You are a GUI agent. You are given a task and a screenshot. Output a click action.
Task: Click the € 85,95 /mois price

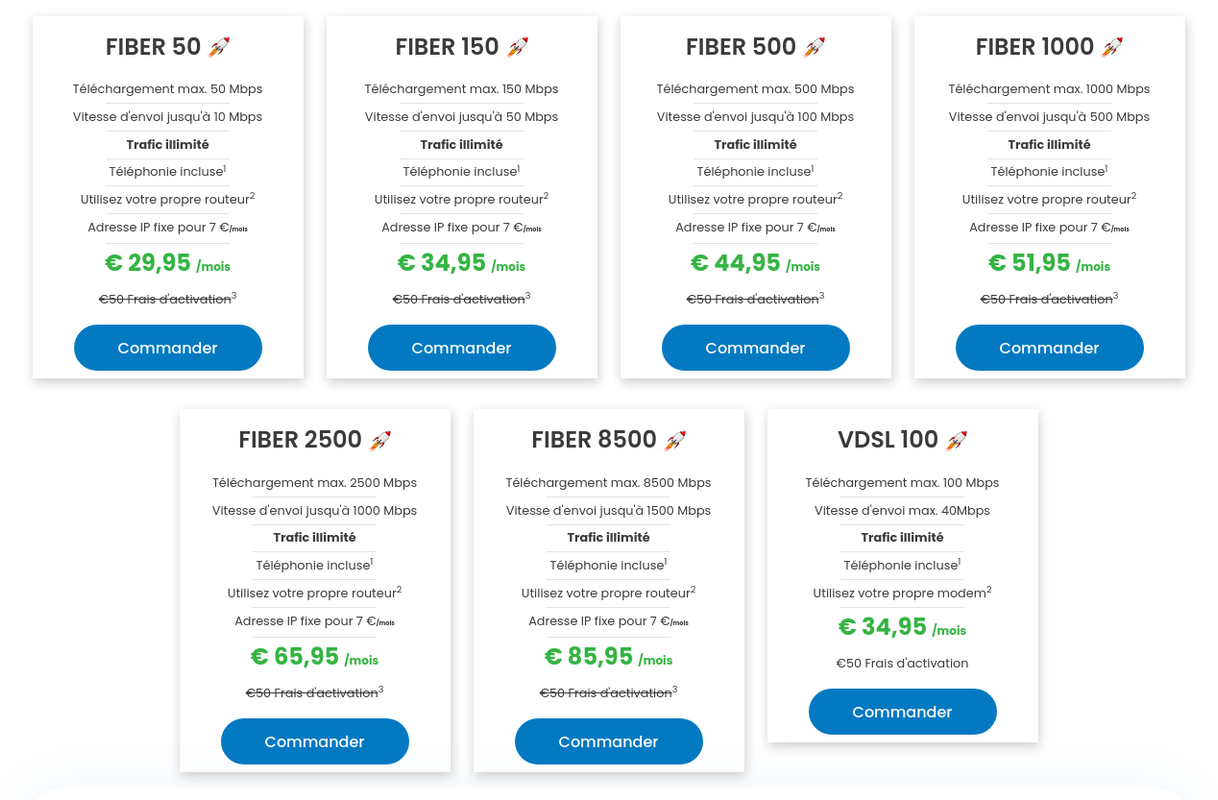608,657
